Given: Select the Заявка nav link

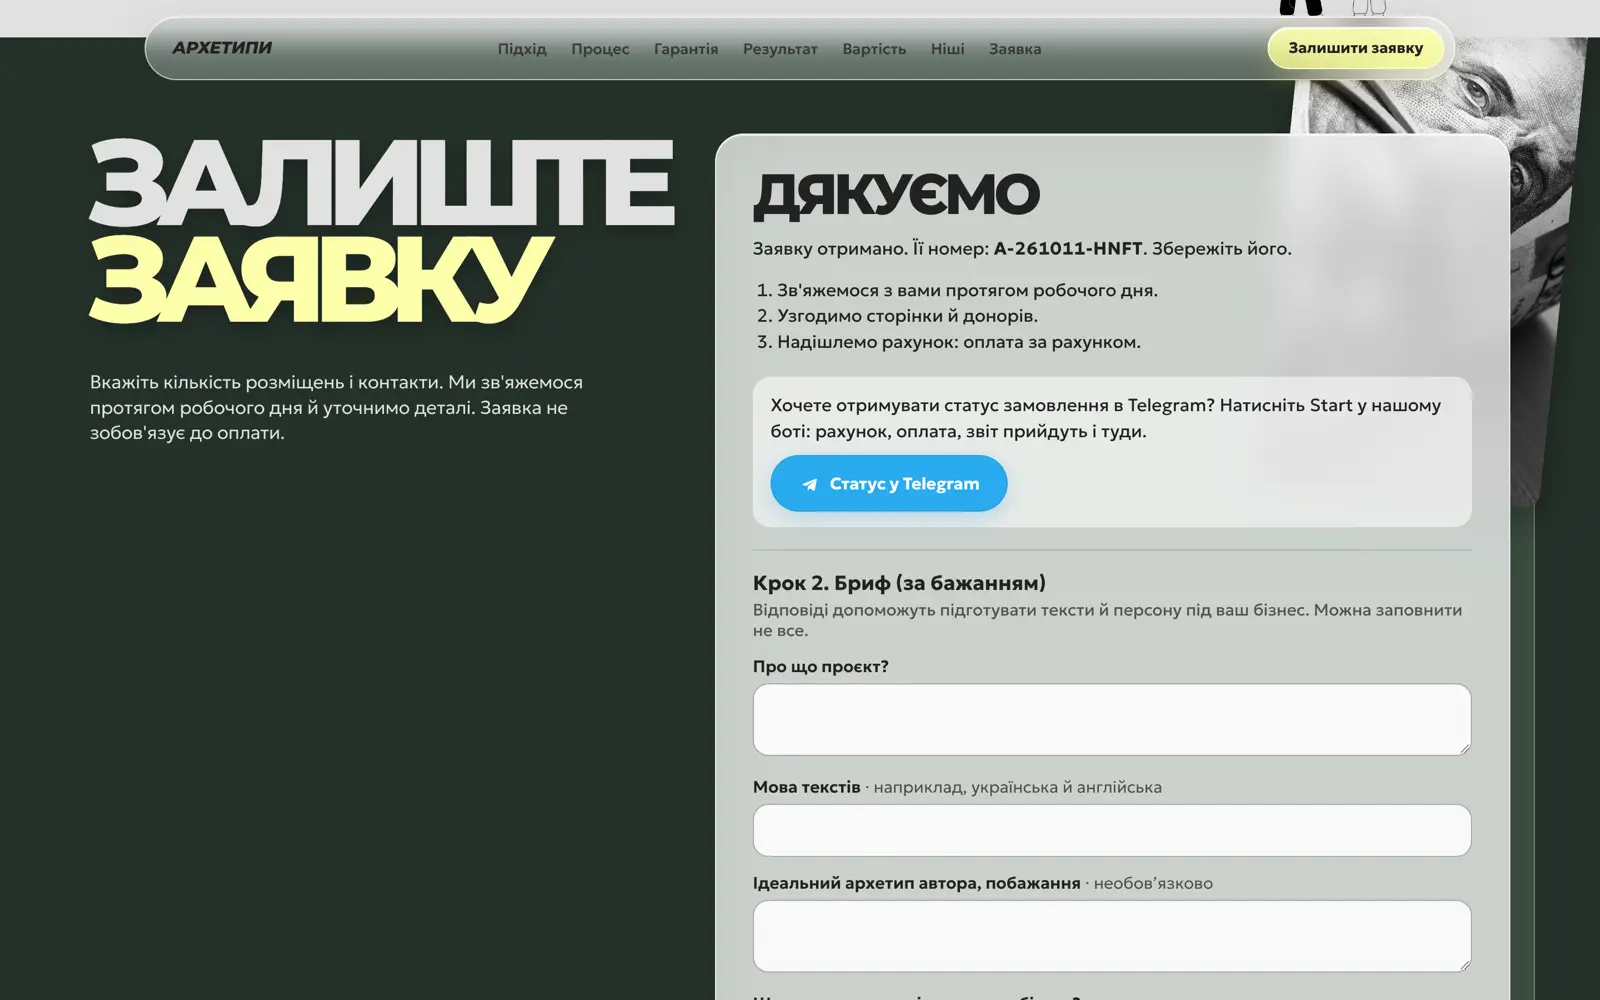Looking at the screenshot, I should point(1015,49).
